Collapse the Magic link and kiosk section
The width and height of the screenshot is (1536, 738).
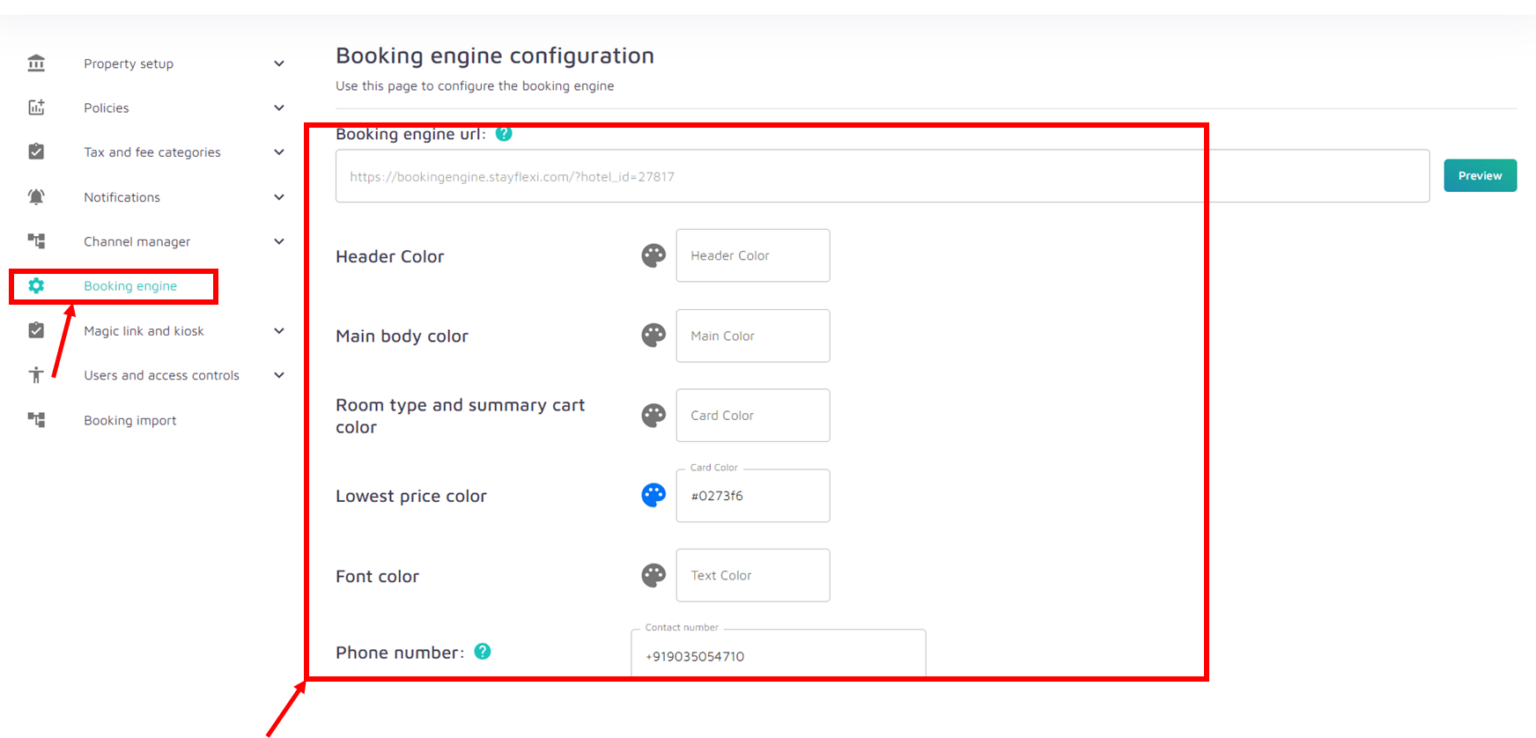click(x=279, y=330)
